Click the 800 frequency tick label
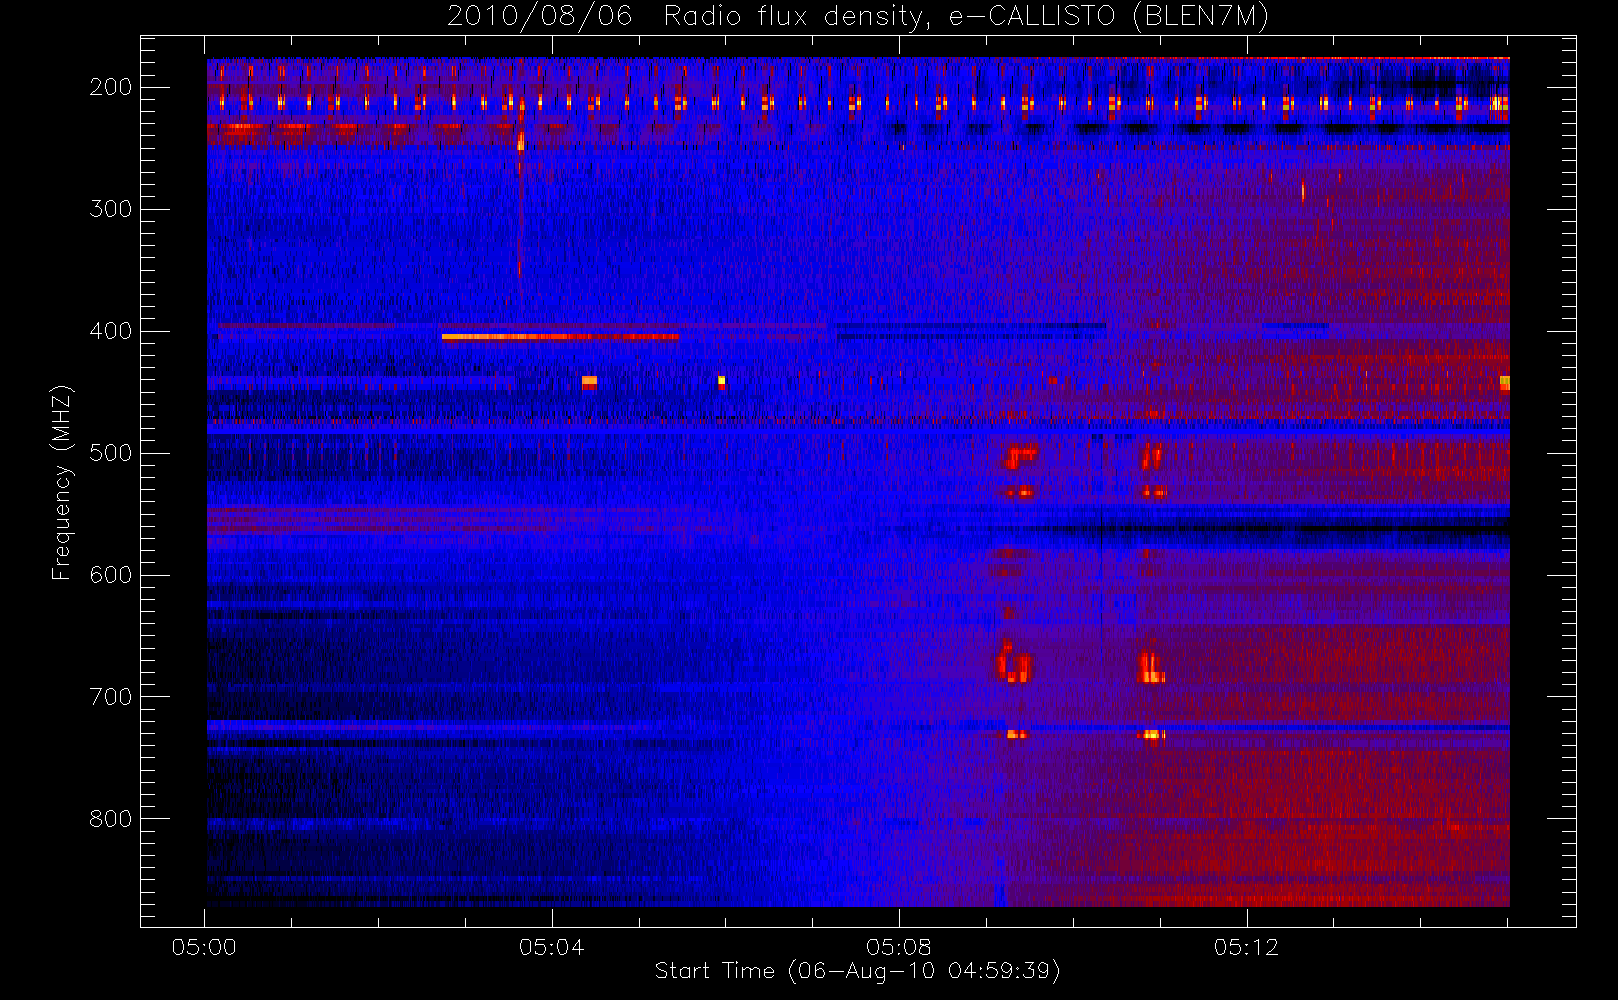This screenshot has width=1618, height=1000. coord(110,819)
